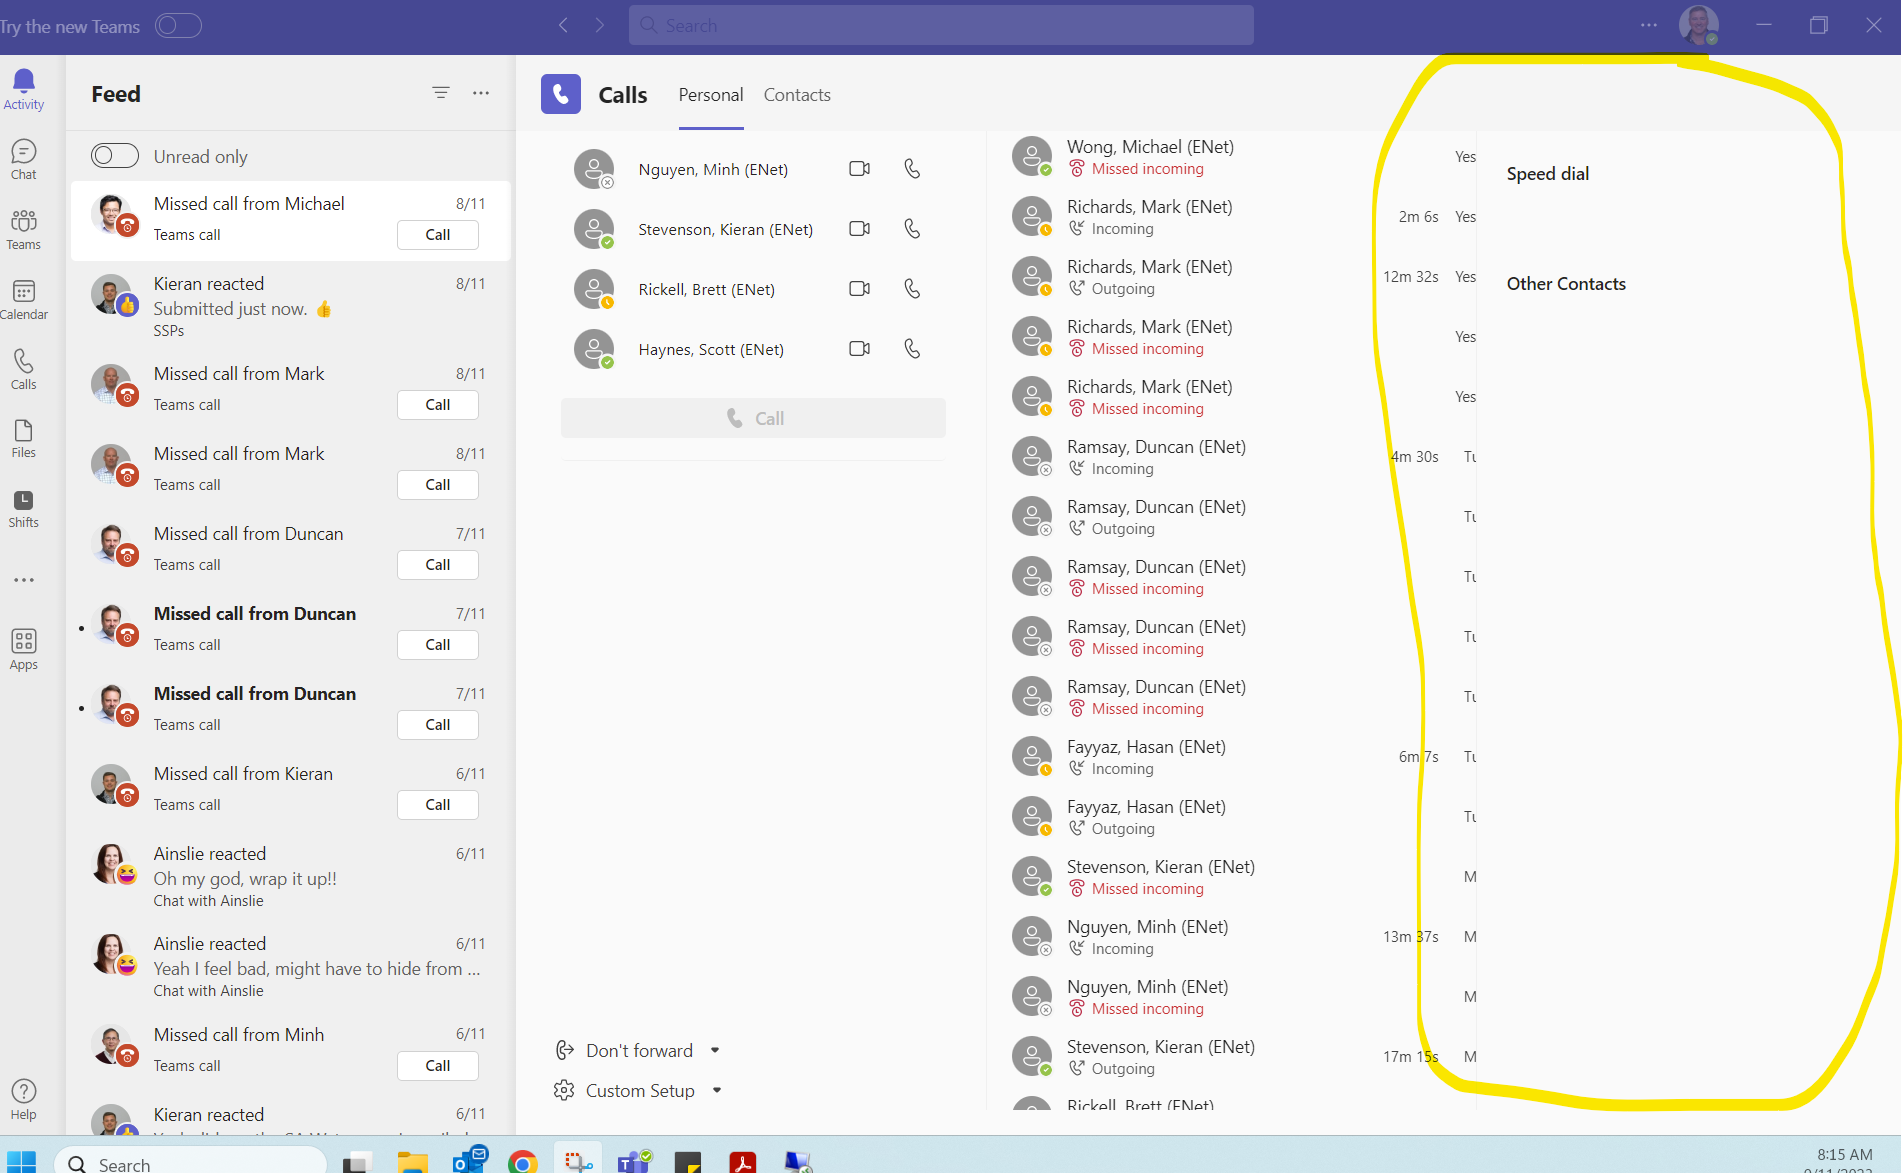This screenshot has height=1173, width=1904.
Task: Open Settings and more in title bar
Action: (x=1649, y=25)
